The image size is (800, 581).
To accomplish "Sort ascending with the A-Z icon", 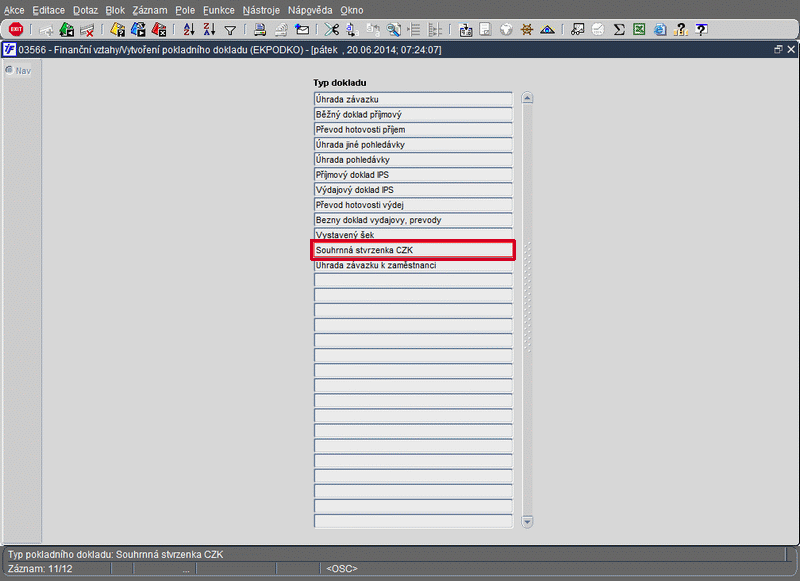I will 189,30.
